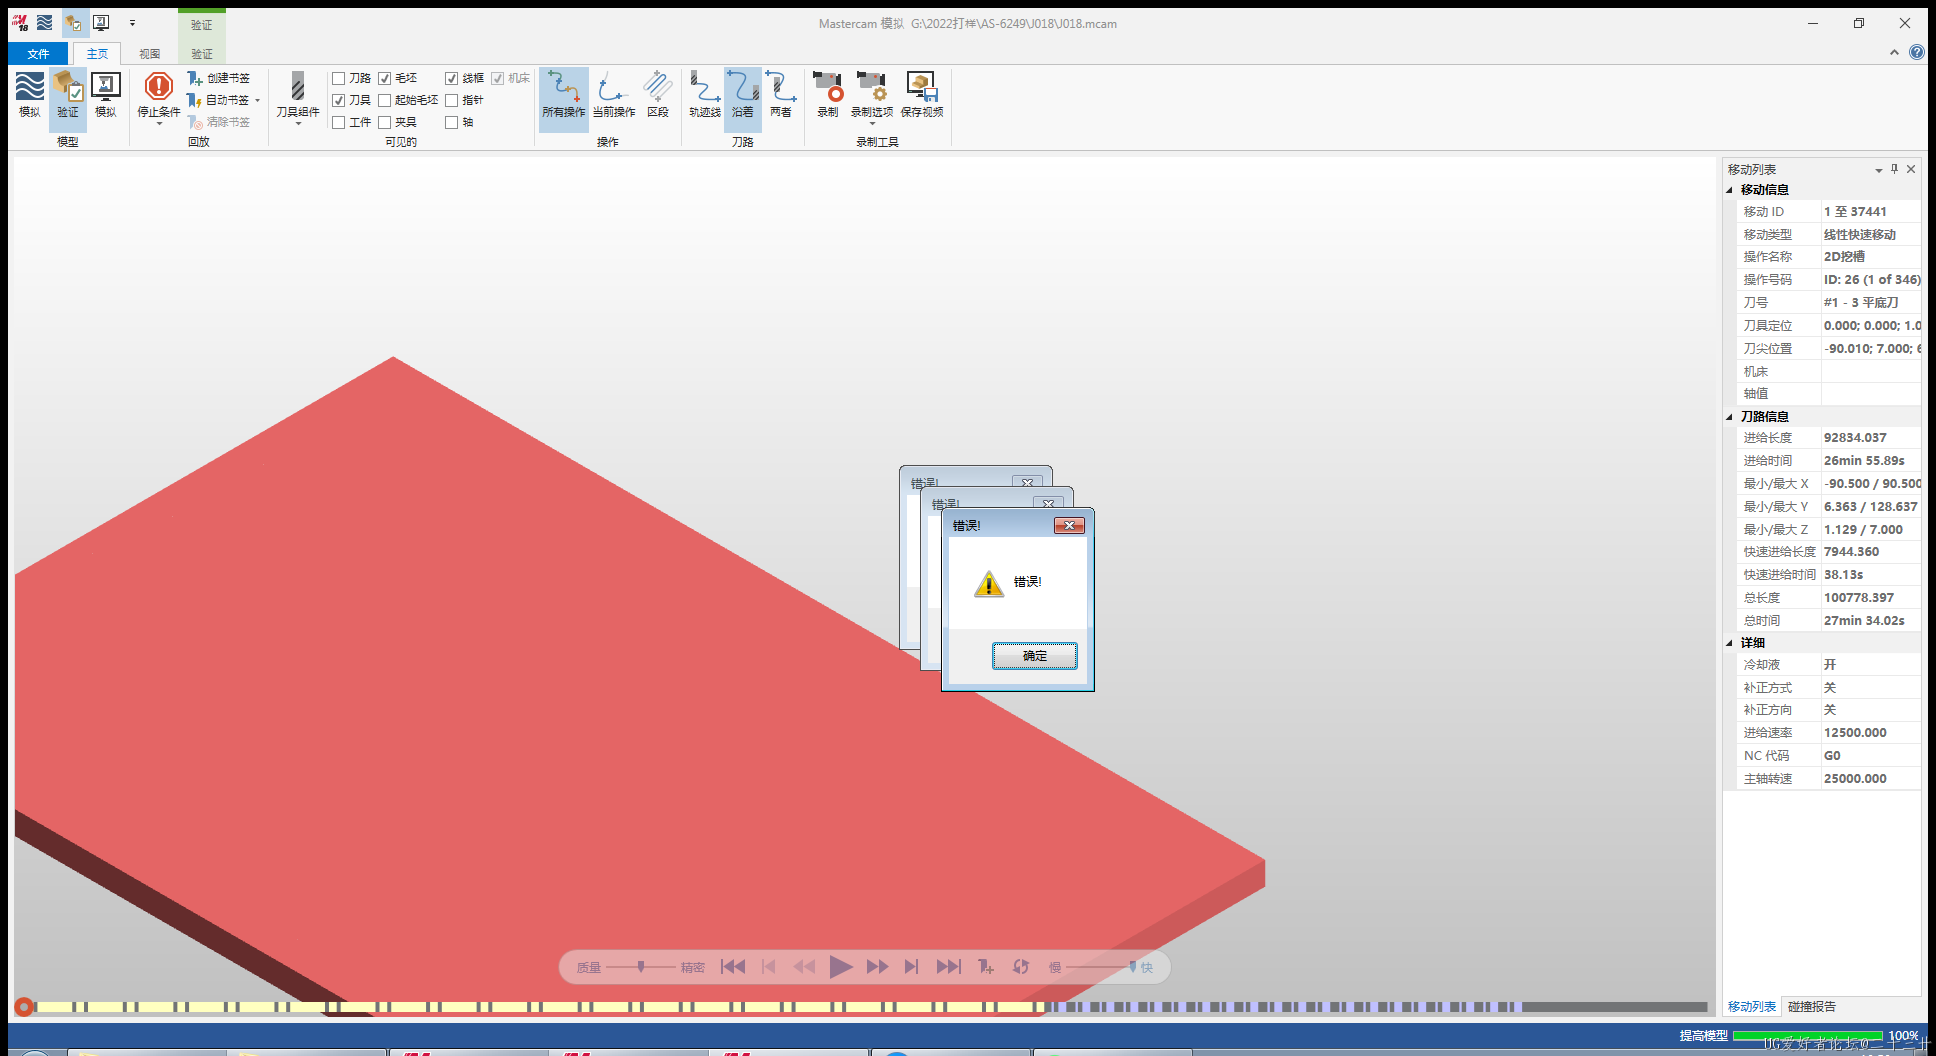Screen dimensions: 1936x1056
Task: Click the 操作名称 2D挖槽 value
Action: (x=1844, y=257)
